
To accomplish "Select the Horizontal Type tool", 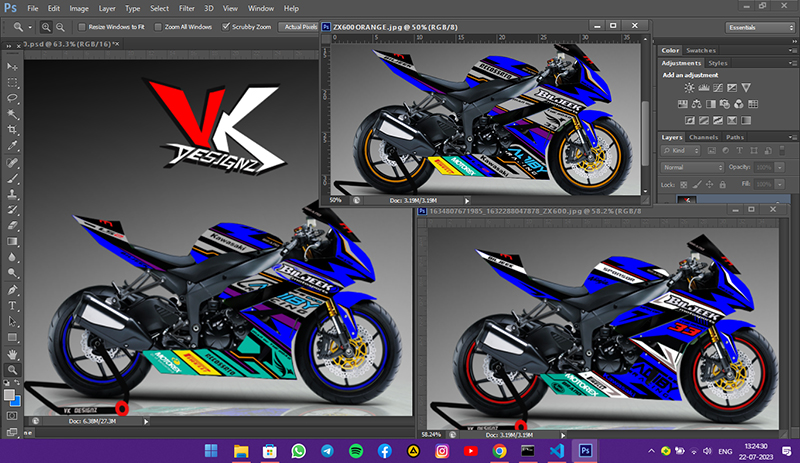I will click(x=12, y=305).
